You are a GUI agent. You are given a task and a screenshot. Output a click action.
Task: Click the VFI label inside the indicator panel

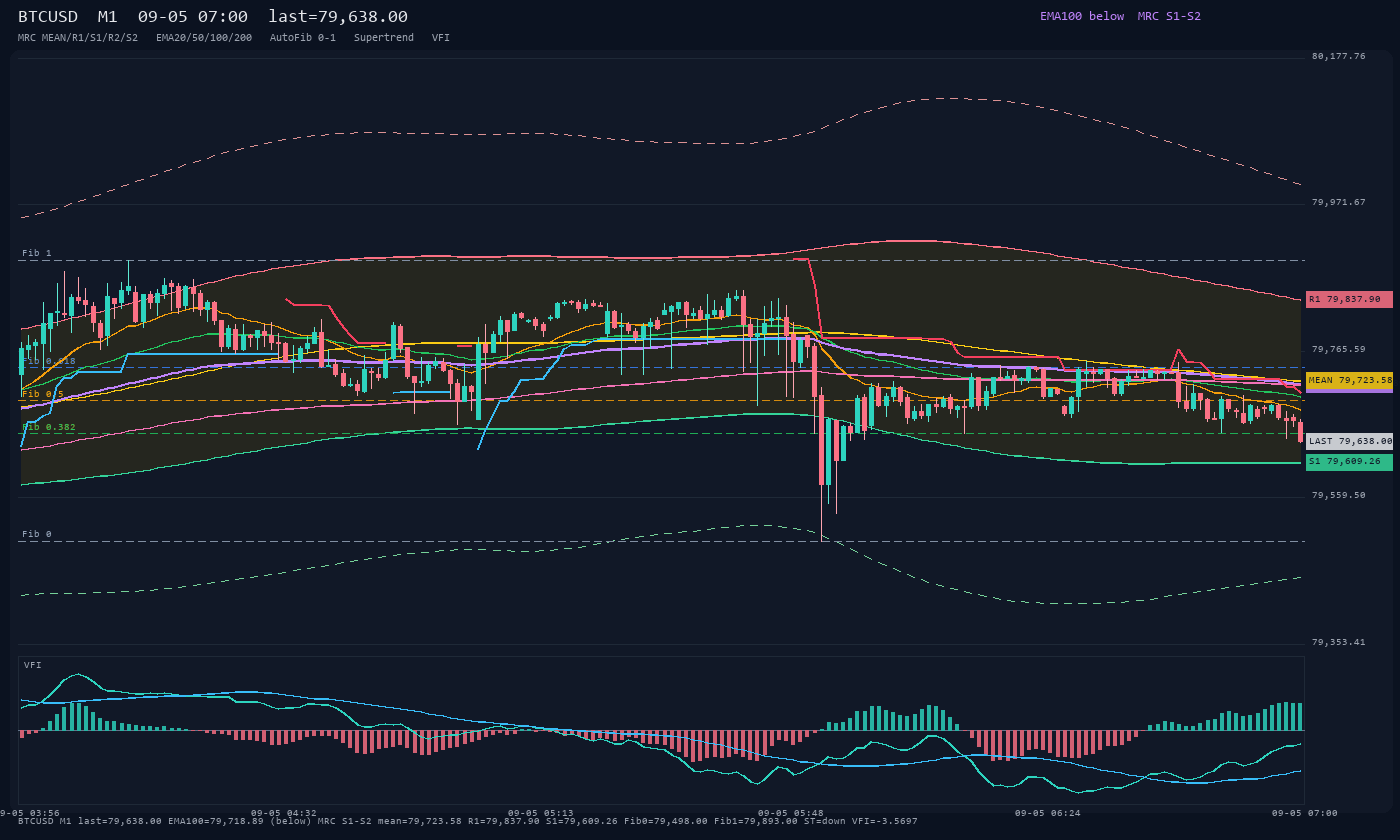pyautogui.click(x=33, y=665)
